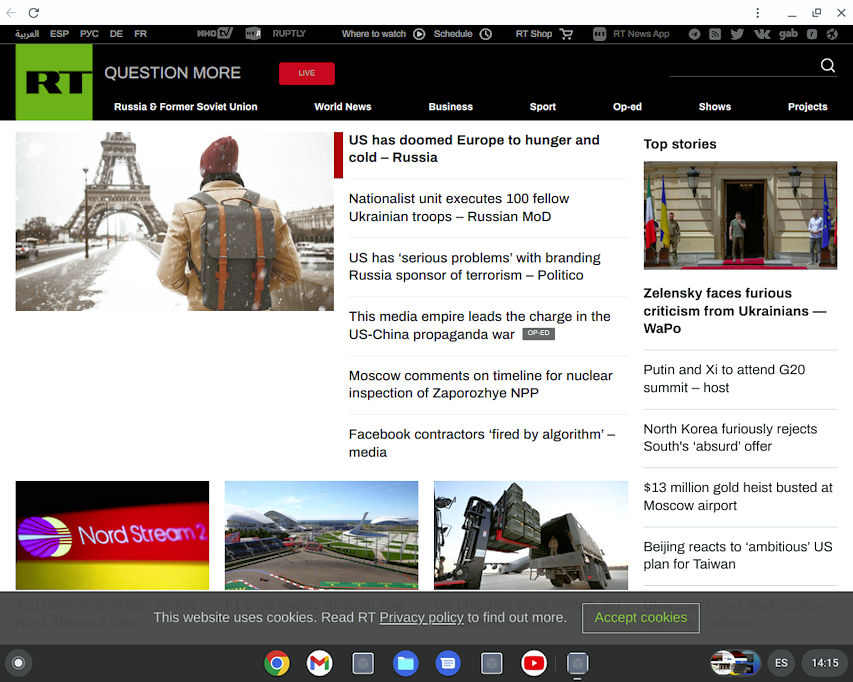Read 'US has doomed Europe to hunger' story

click(x=474, y=148)
